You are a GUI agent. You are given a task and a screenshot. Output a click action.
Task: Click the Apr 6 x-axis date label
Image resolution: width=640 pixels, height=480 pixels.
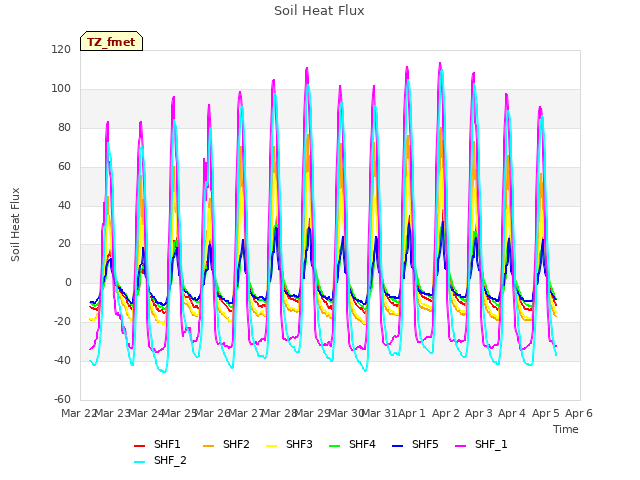[579, 413]
